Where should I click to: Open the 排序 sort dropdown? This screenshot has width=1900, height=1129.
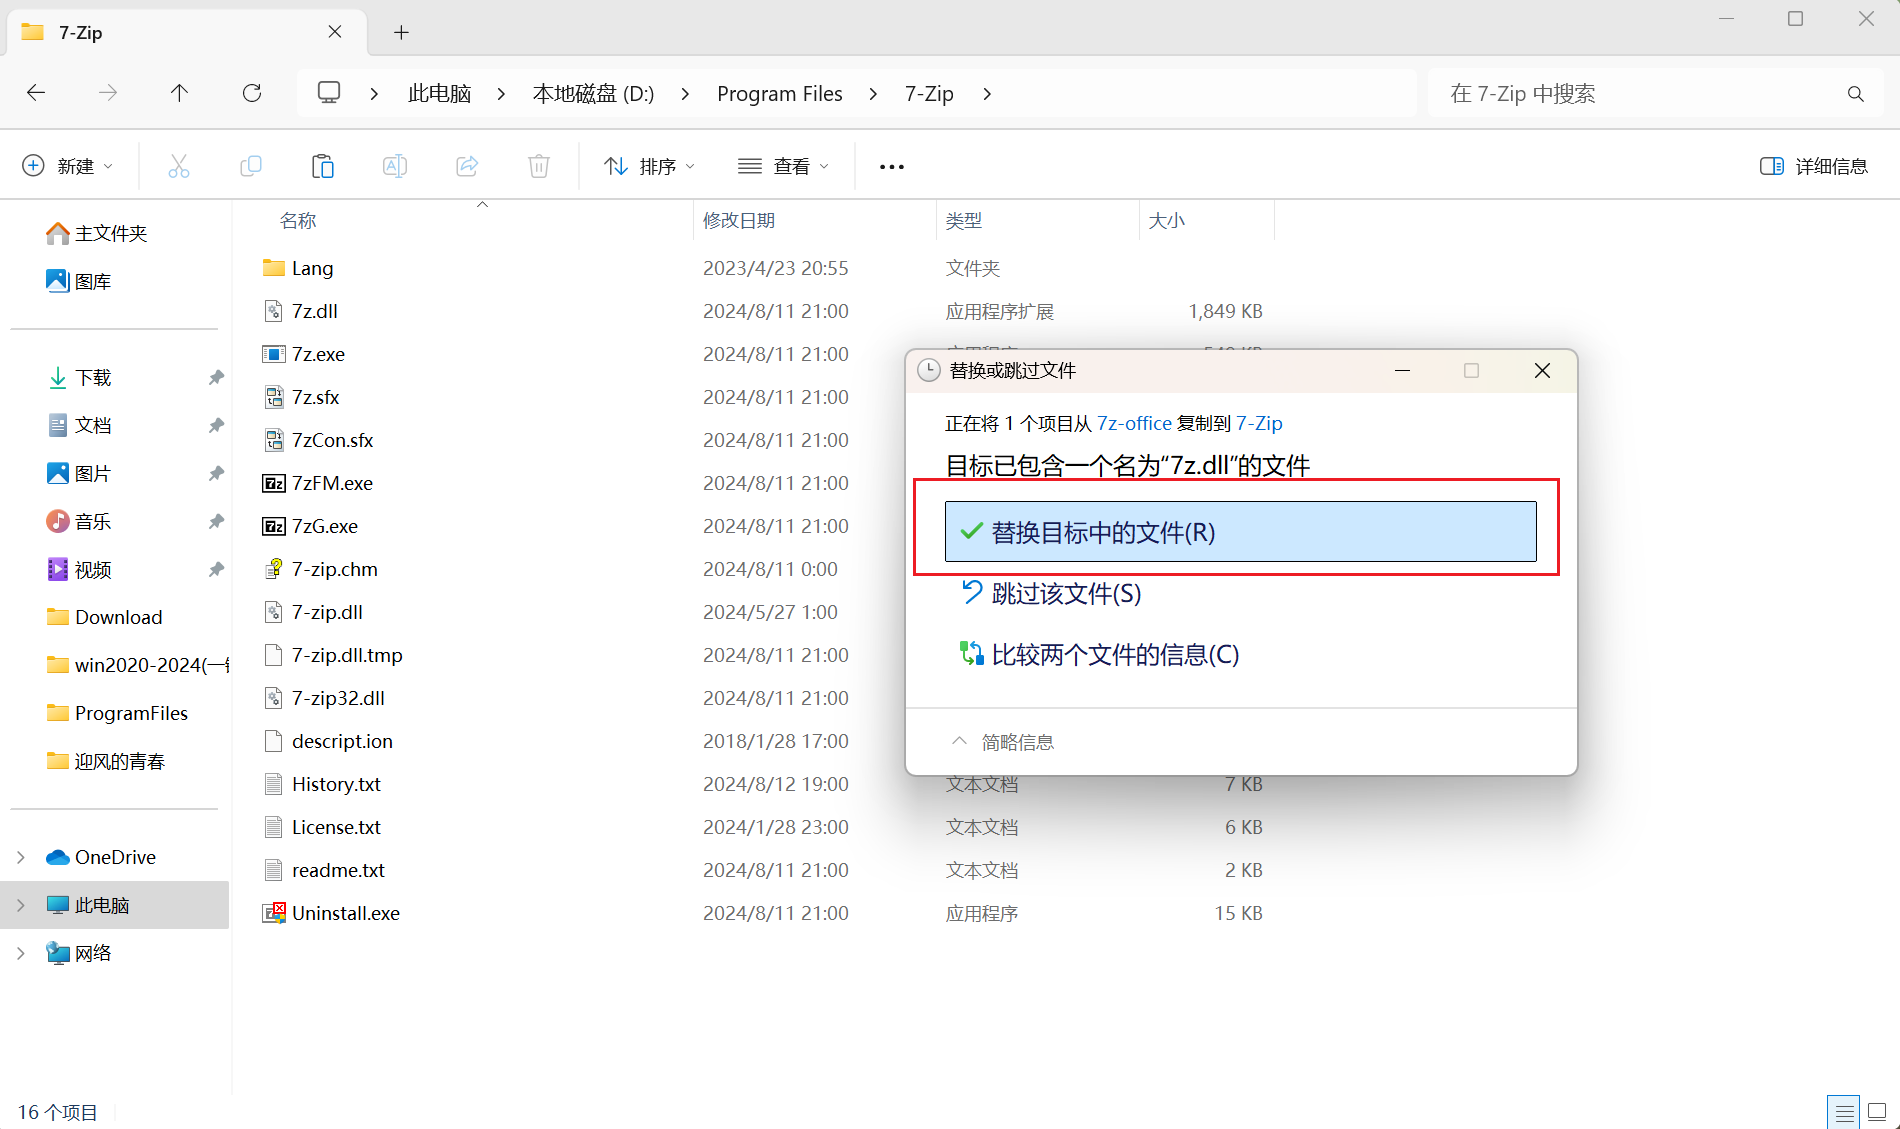(x=649, y=166)
